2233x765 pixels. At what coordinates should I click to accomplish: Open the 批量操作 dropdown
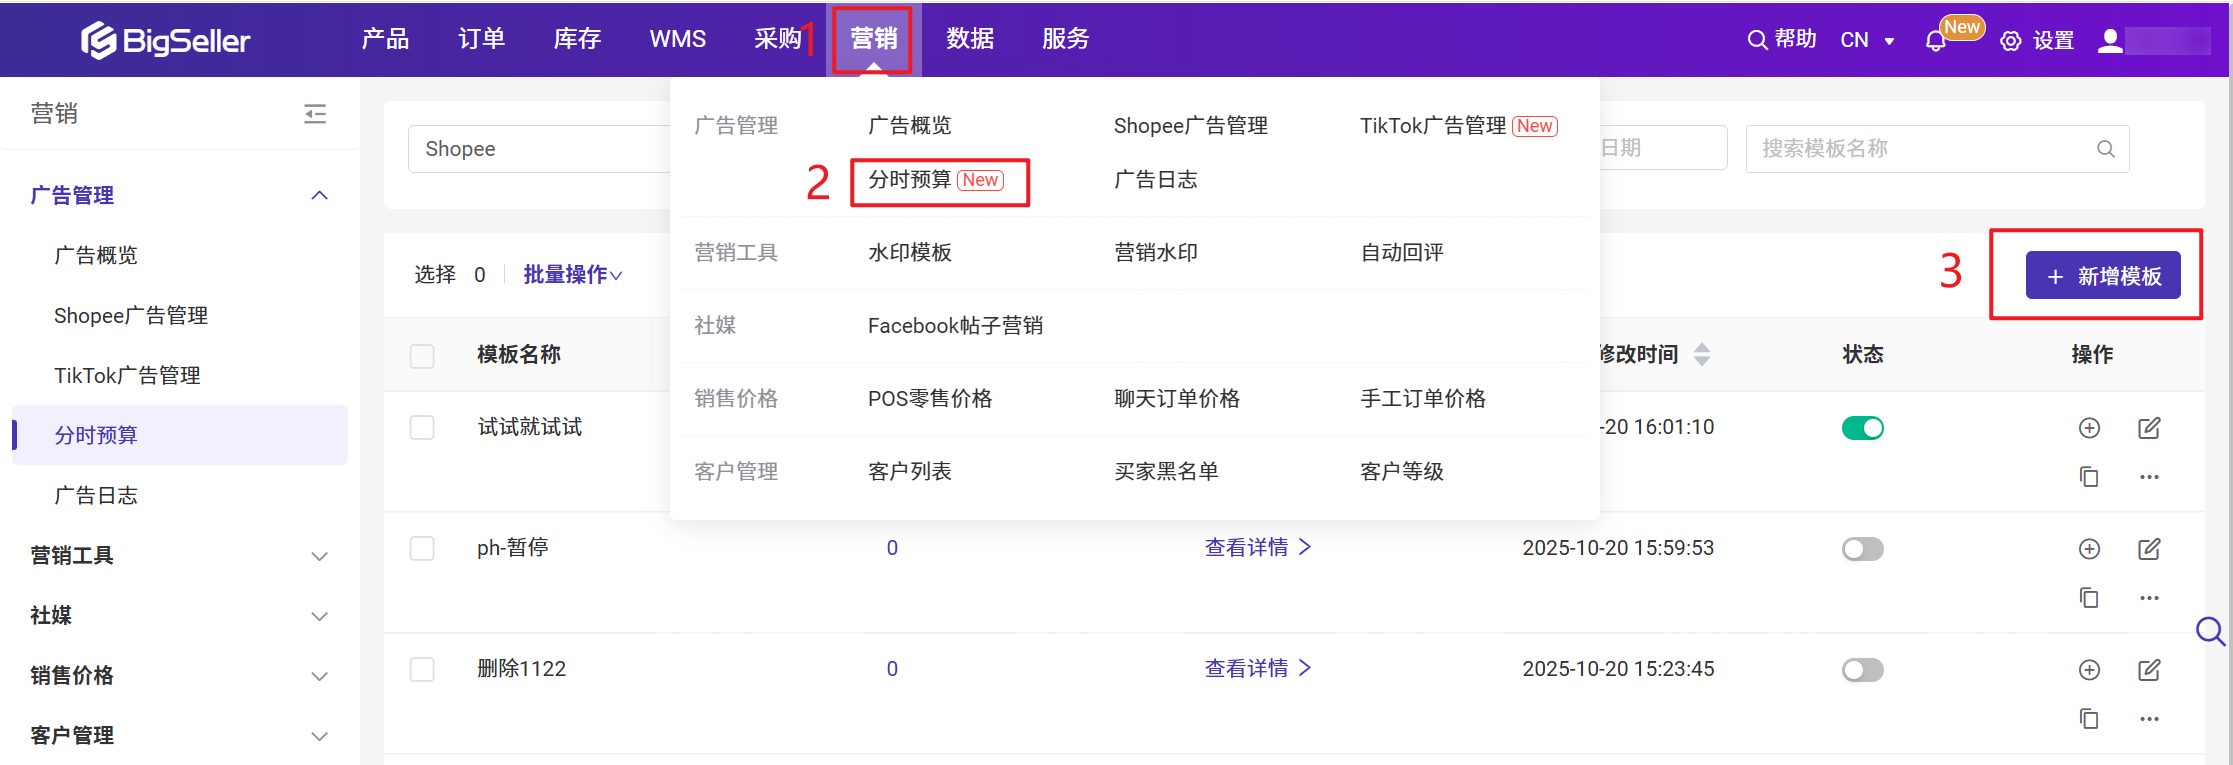click(572, 274)
